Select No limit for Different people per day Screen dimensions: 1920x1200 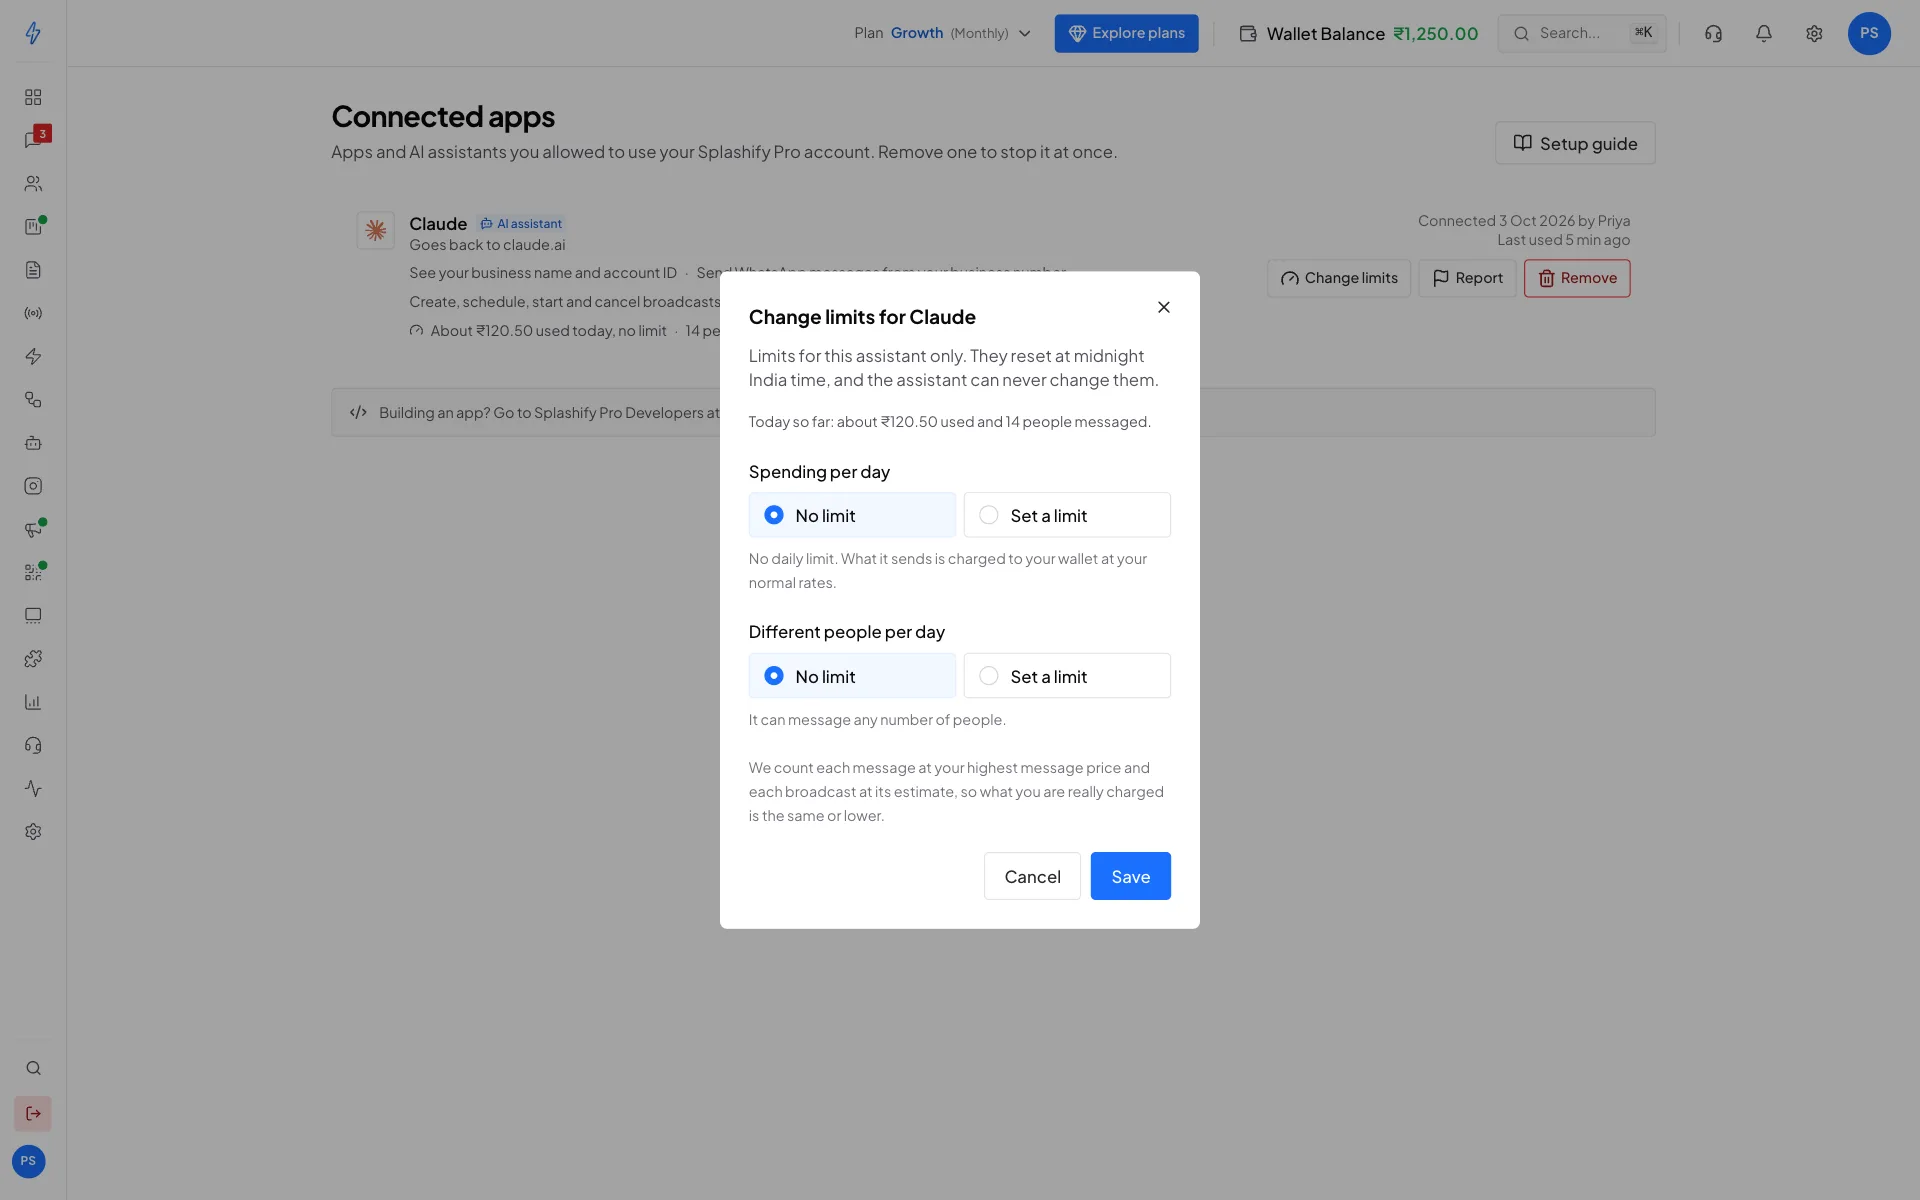tap(852, 676)
